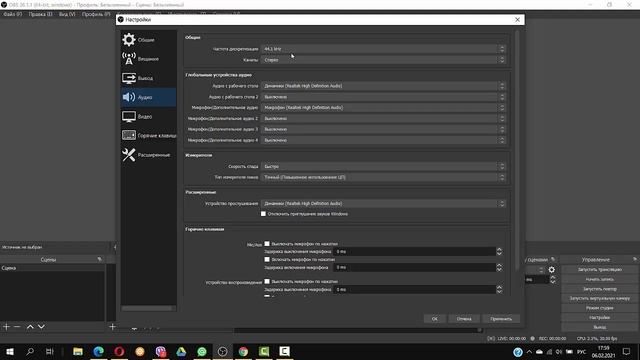This screenshot has width=640, height=360.
Task: Open sample rate 44.1 kHz dropdown
Action: [383, 49]
